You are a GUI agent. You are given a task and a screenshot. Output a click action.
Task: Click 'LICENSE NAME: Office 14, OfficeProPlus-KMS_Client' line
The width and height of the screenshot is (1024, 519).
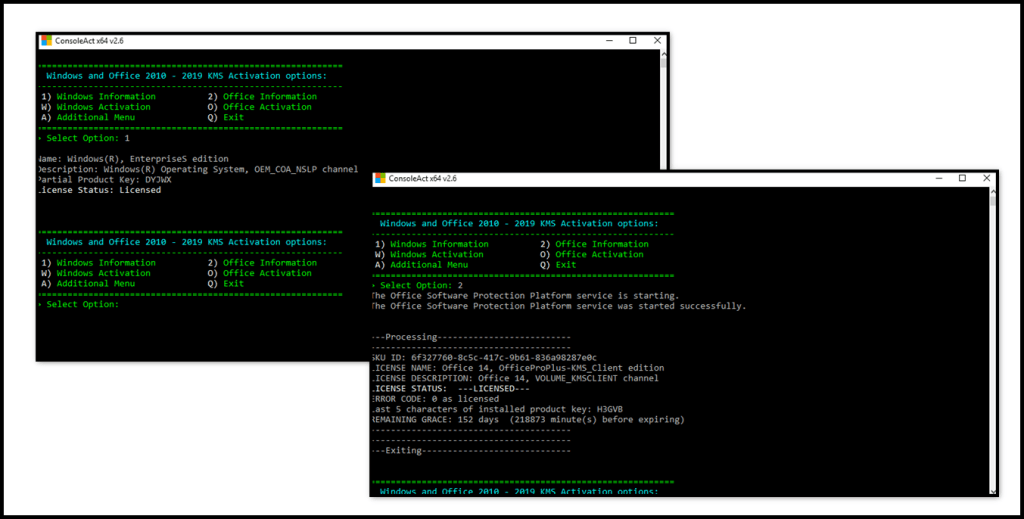coord(518,368)
